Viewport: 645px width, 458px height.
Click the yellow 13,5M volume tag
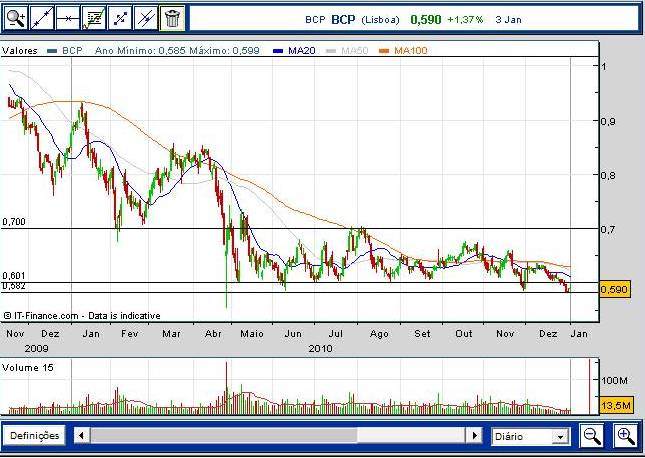[x=616, y=406]
